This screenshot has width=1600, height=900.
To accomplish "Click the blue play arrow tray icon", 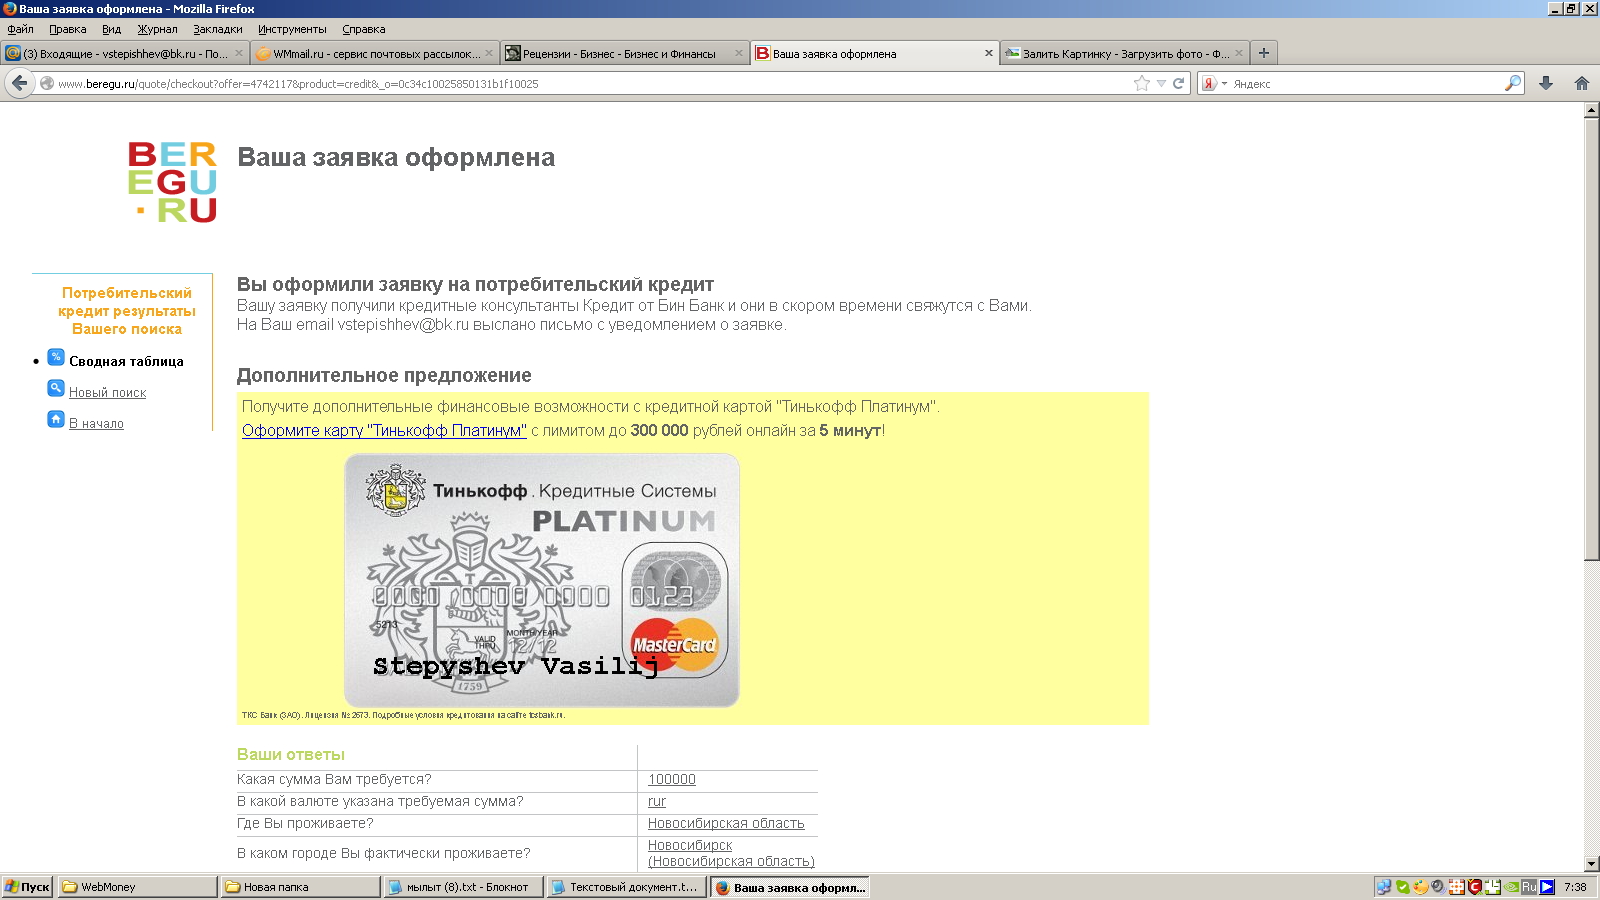I will click(1547, 887).
